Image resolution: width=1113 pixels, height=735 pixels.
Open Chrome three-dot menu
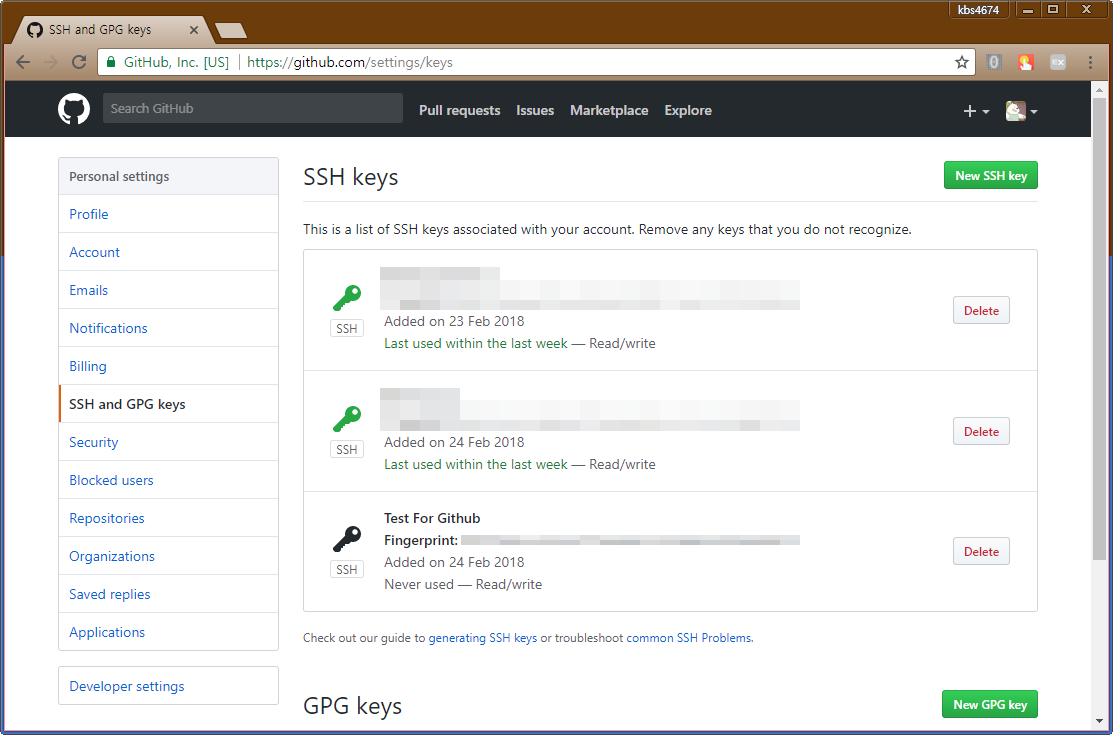[1090, 62]
